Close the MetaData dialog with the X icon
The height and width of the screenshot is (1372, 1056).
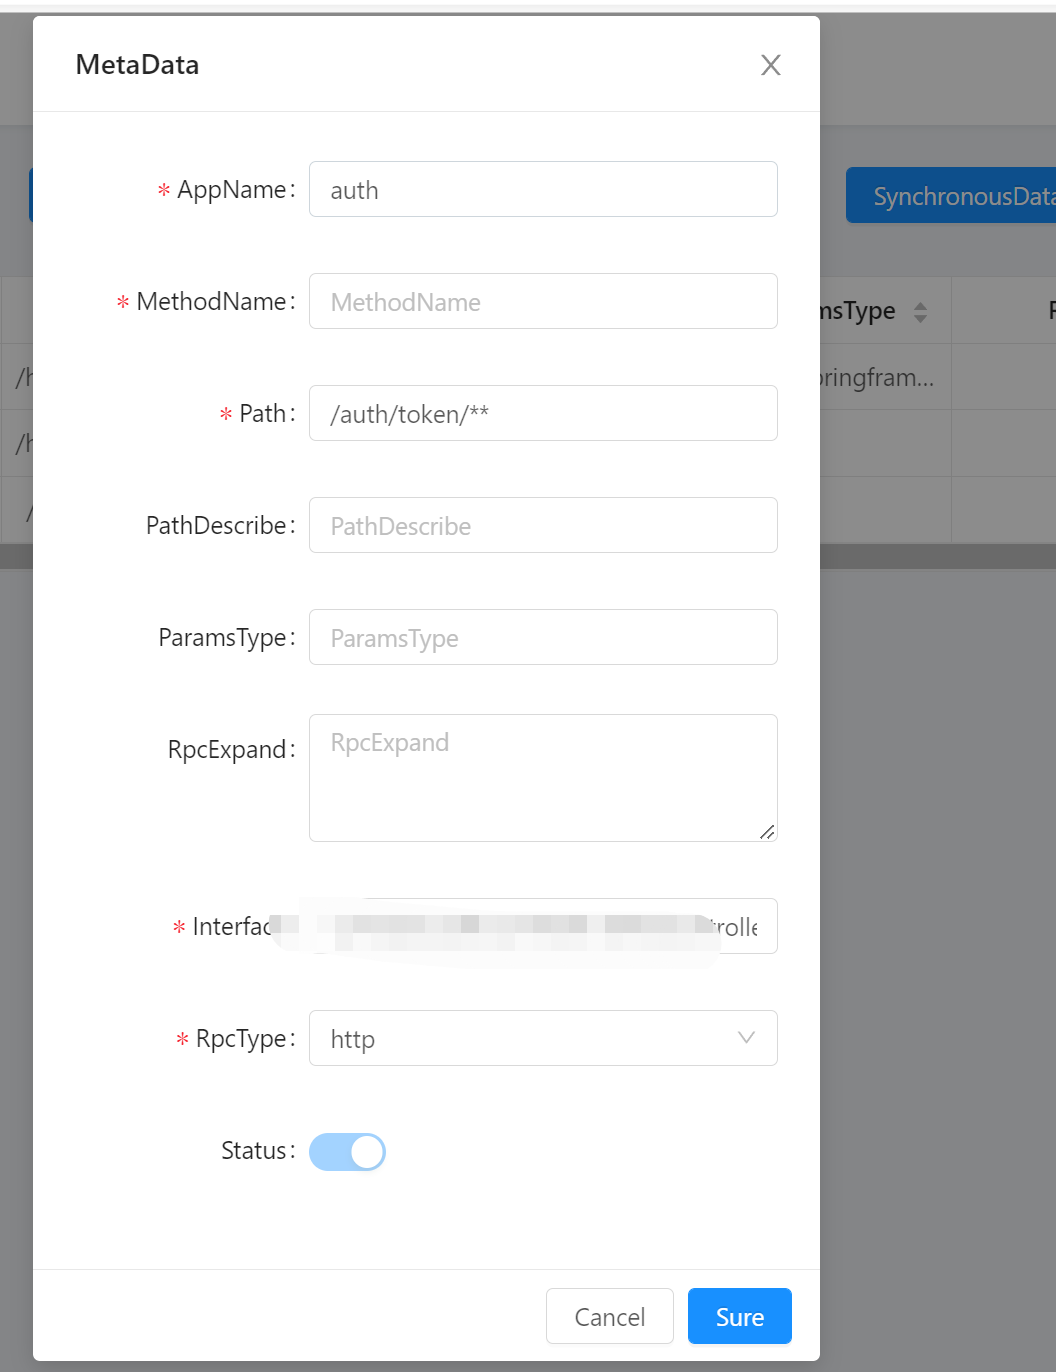(771, 65)
